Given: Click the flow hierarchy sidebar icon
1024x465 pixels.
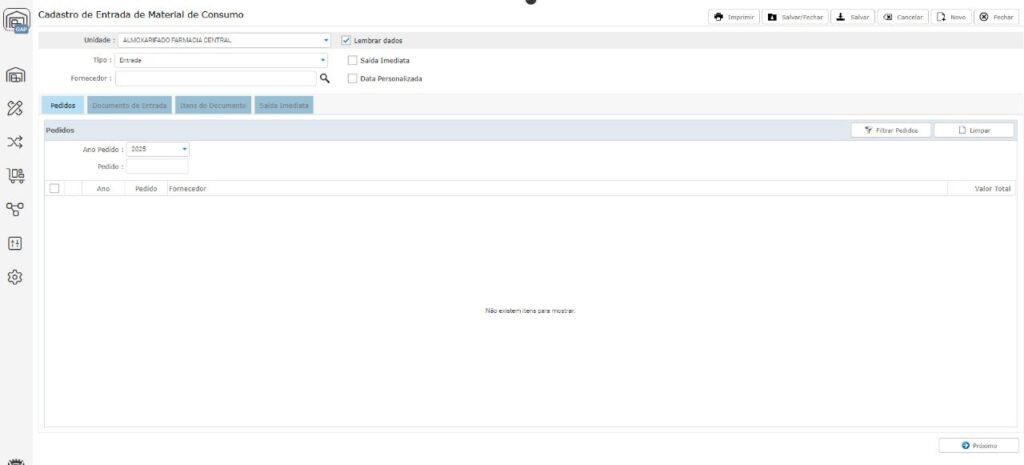Looking at the screenshot, I should point(16,209).
